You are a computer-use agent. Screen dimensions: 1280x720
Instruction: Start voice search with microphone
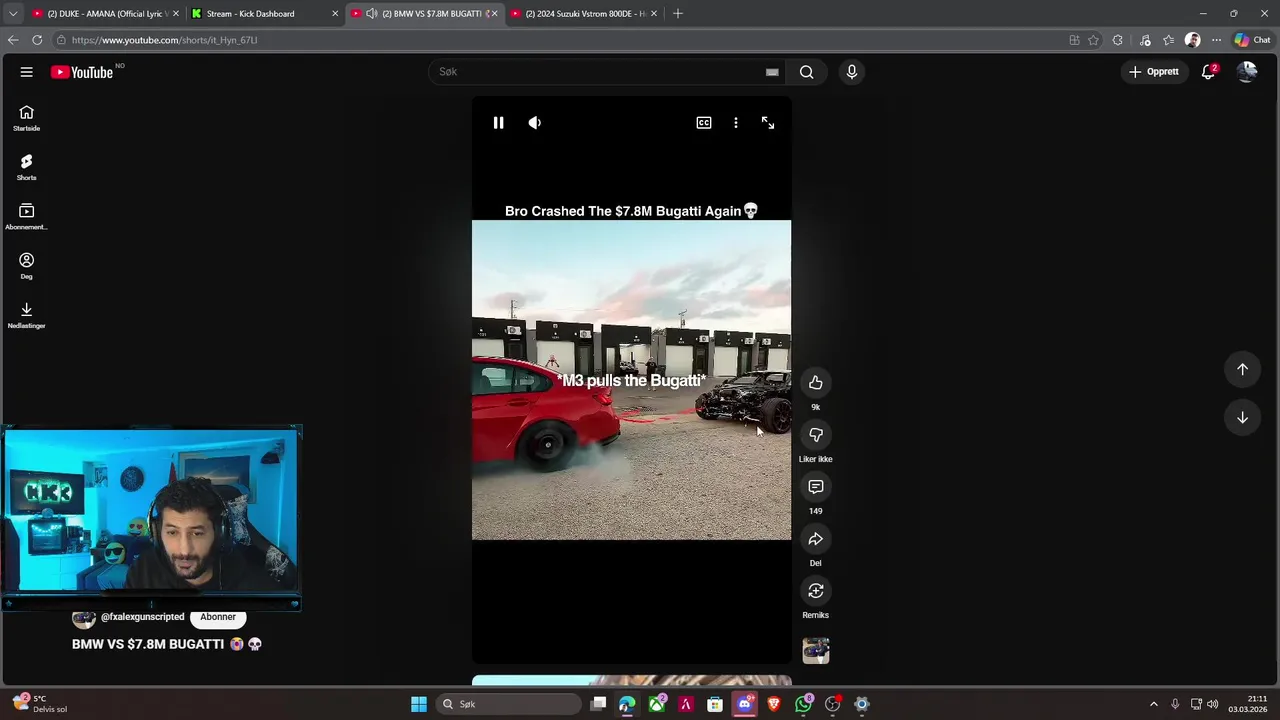pyautogui.click(x=852, y=72)
